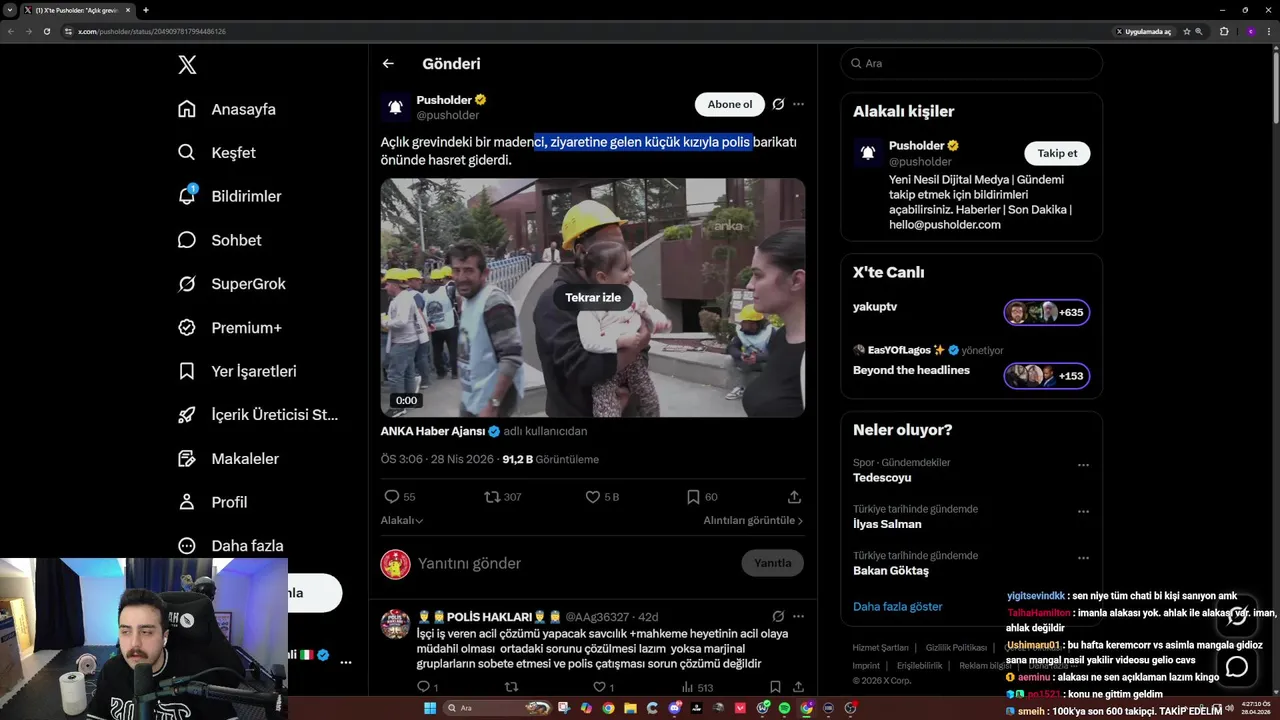Click Alıntıları görüntüle link
1280x720 pixels.
point(753,520)
